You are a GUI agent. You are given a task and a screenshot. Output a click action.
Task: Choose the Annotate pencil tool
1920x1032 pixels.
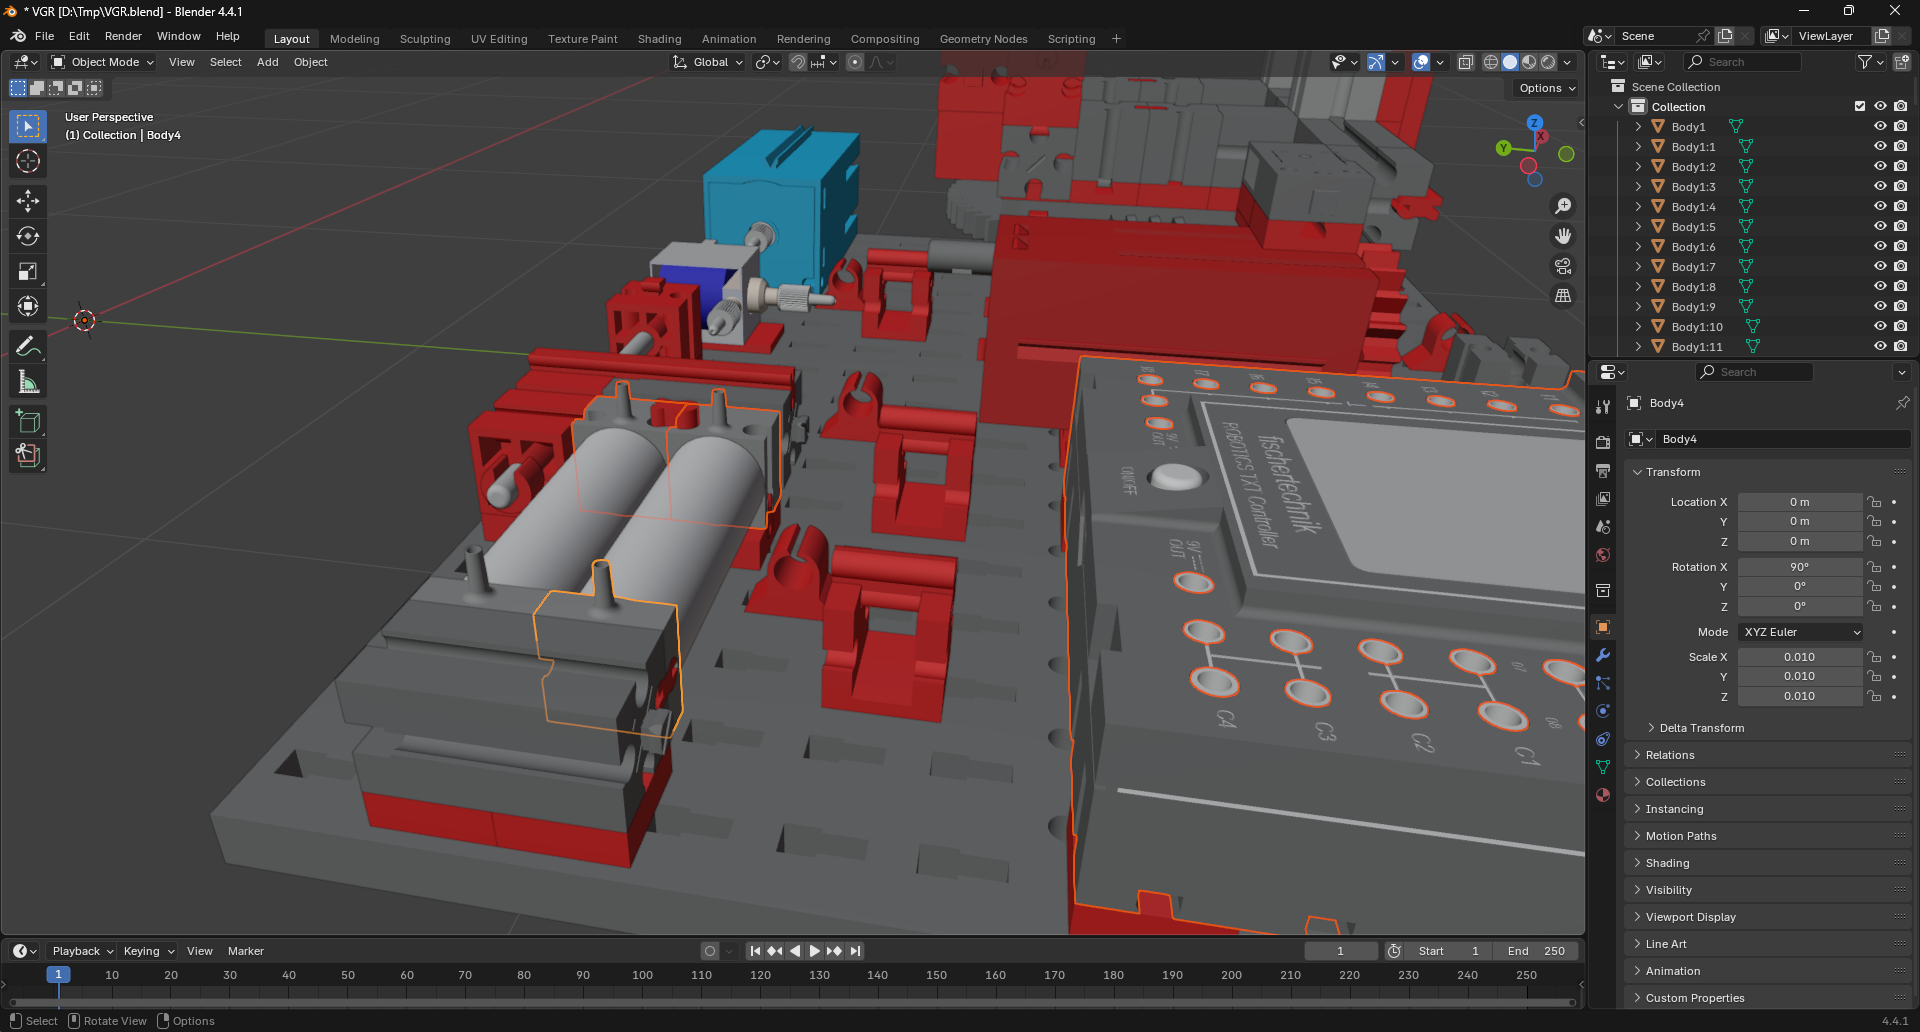[28, 346]
